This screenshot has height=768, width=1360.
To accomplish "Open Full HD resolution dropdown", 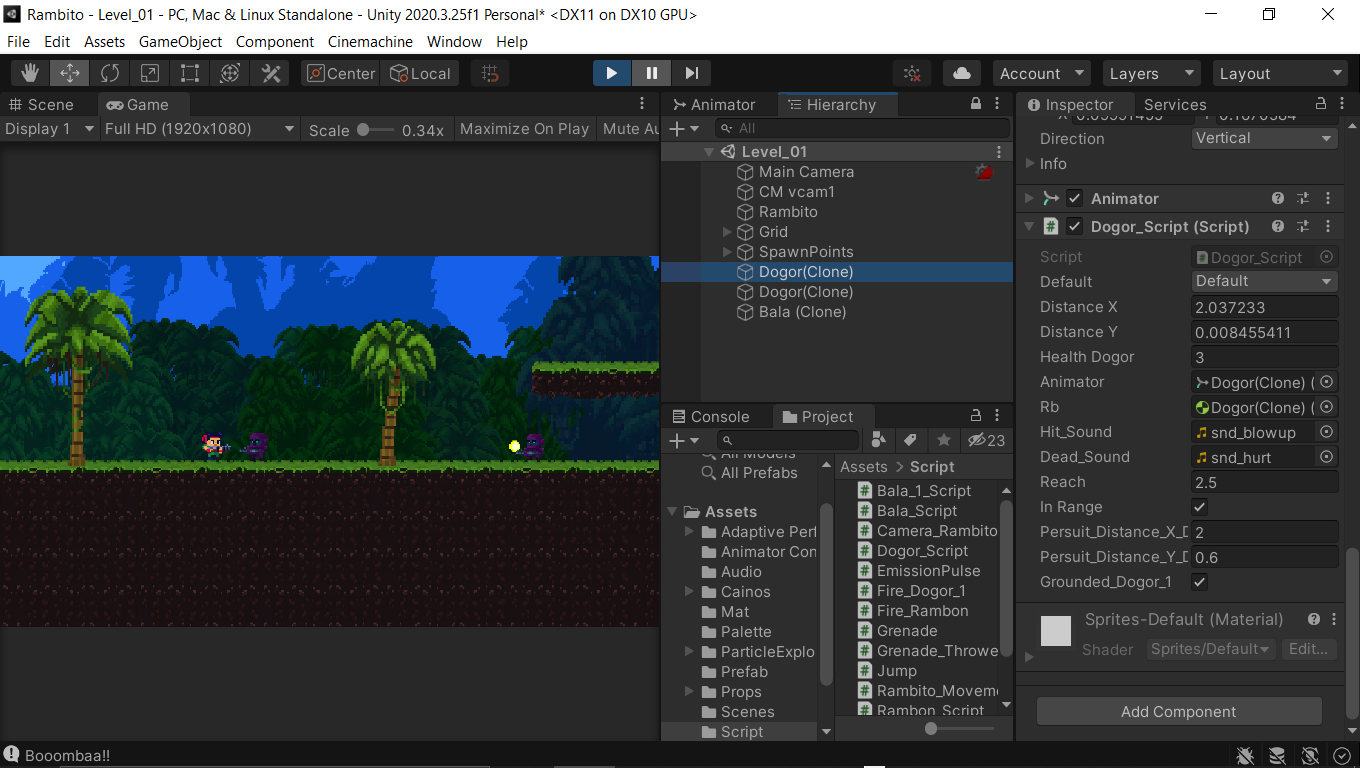I will coord(200,129).
